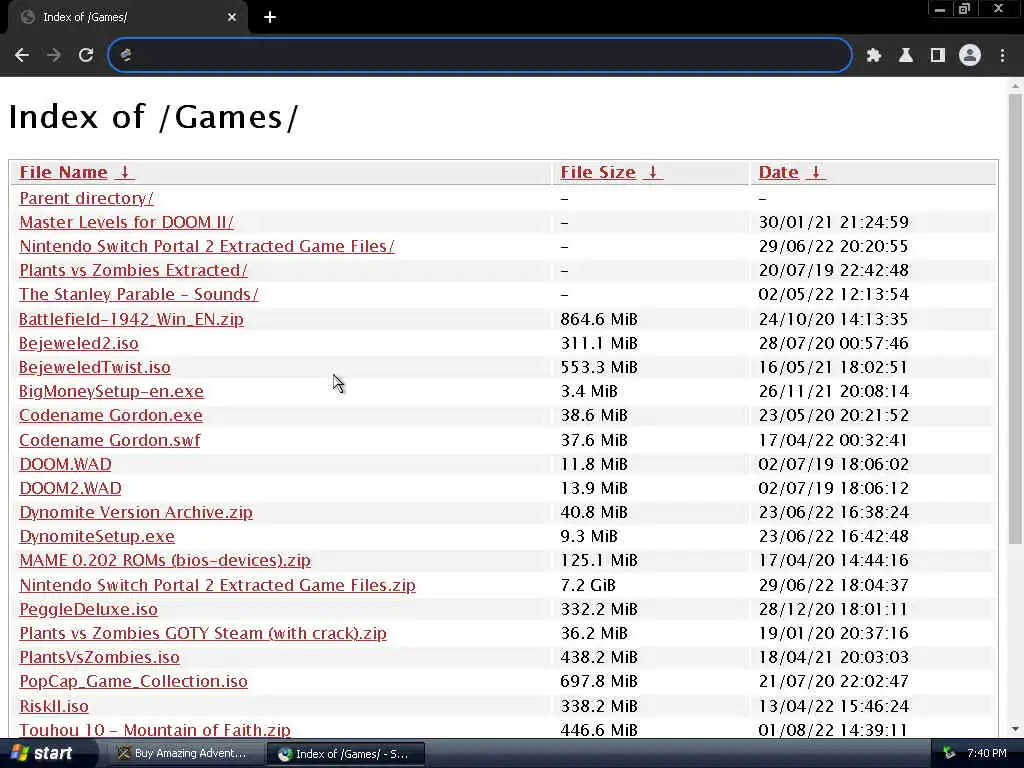Select Index of /Games/ taskbar button
Image resolution: width=1024 pixels, height=768 pixels.
click(345, 754)
